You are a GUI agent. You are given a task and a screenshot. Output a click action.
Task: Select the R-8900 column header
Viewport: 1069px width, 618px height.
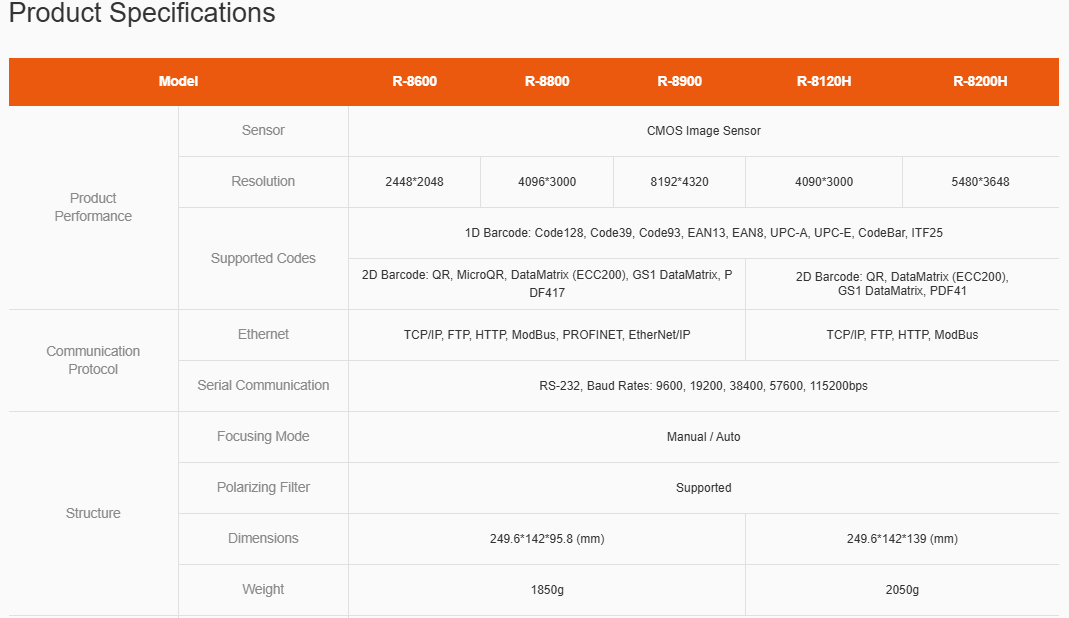[x=679, y=81]
